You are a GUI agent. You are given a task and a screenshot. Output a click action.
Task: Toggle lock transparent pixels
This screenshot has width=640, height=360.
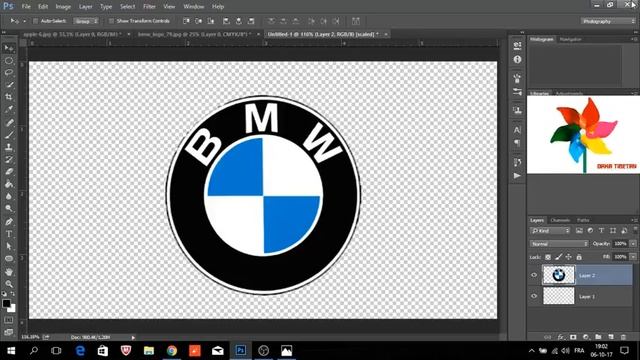[548, 257]
